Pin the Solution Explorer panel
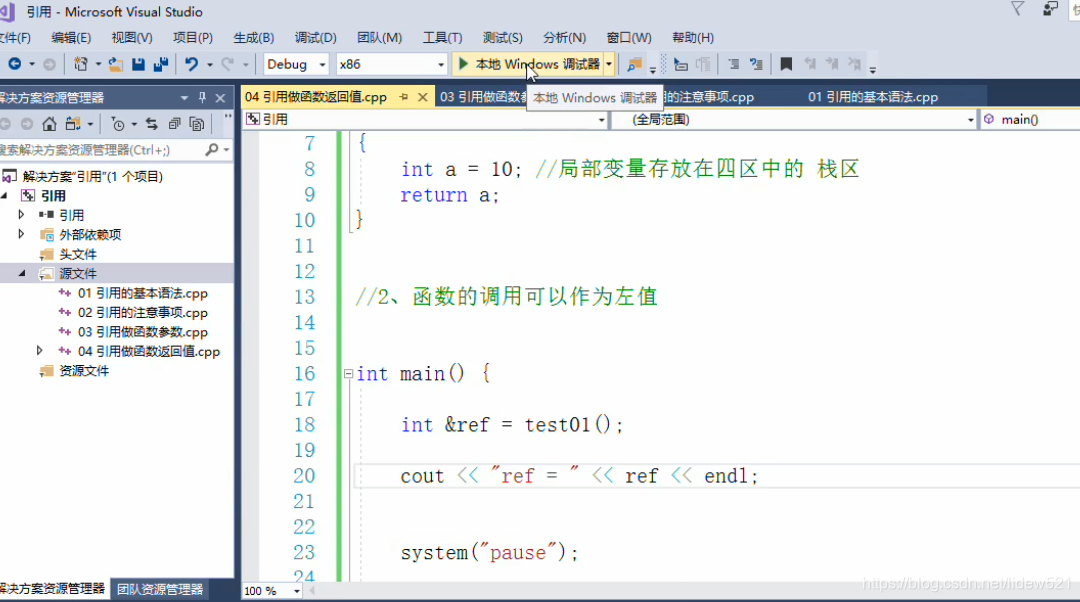1080x602 pixels. pyautogui.click(x=202, y=97)
